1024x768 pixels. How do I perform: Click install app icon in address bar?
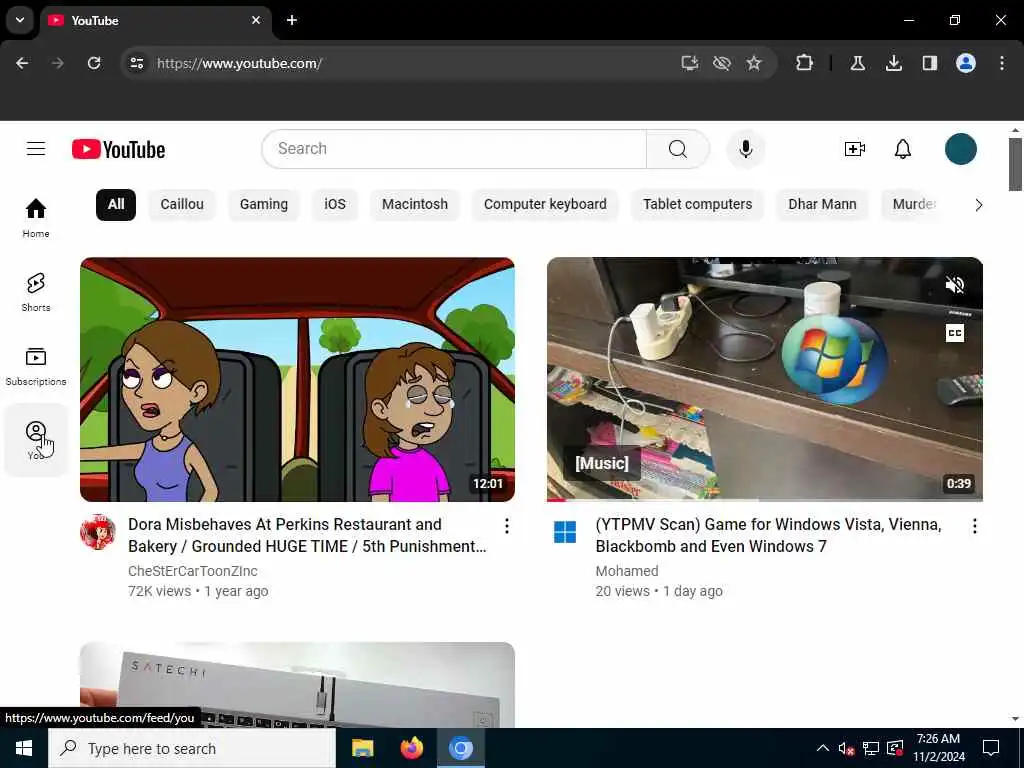click(690, 63)
